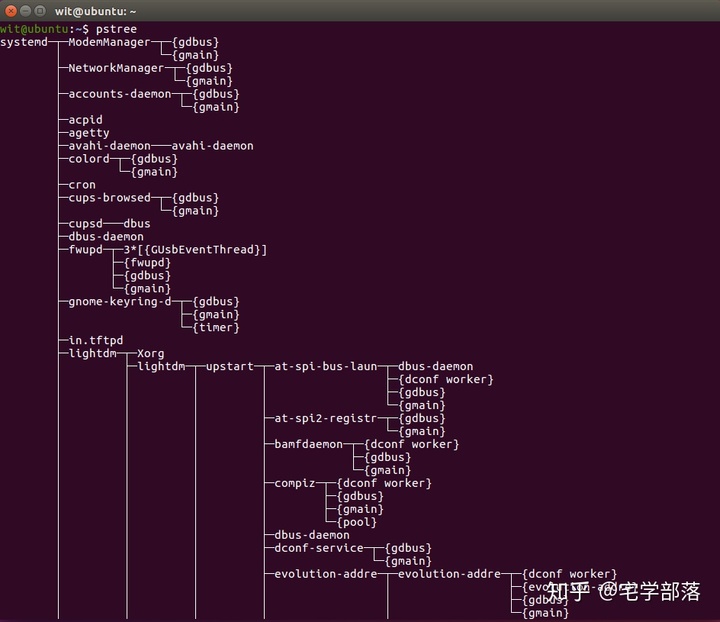Click '{gdbus}' next to dconf-service
This screenshot has width=720, height=622.
point(408,548)
